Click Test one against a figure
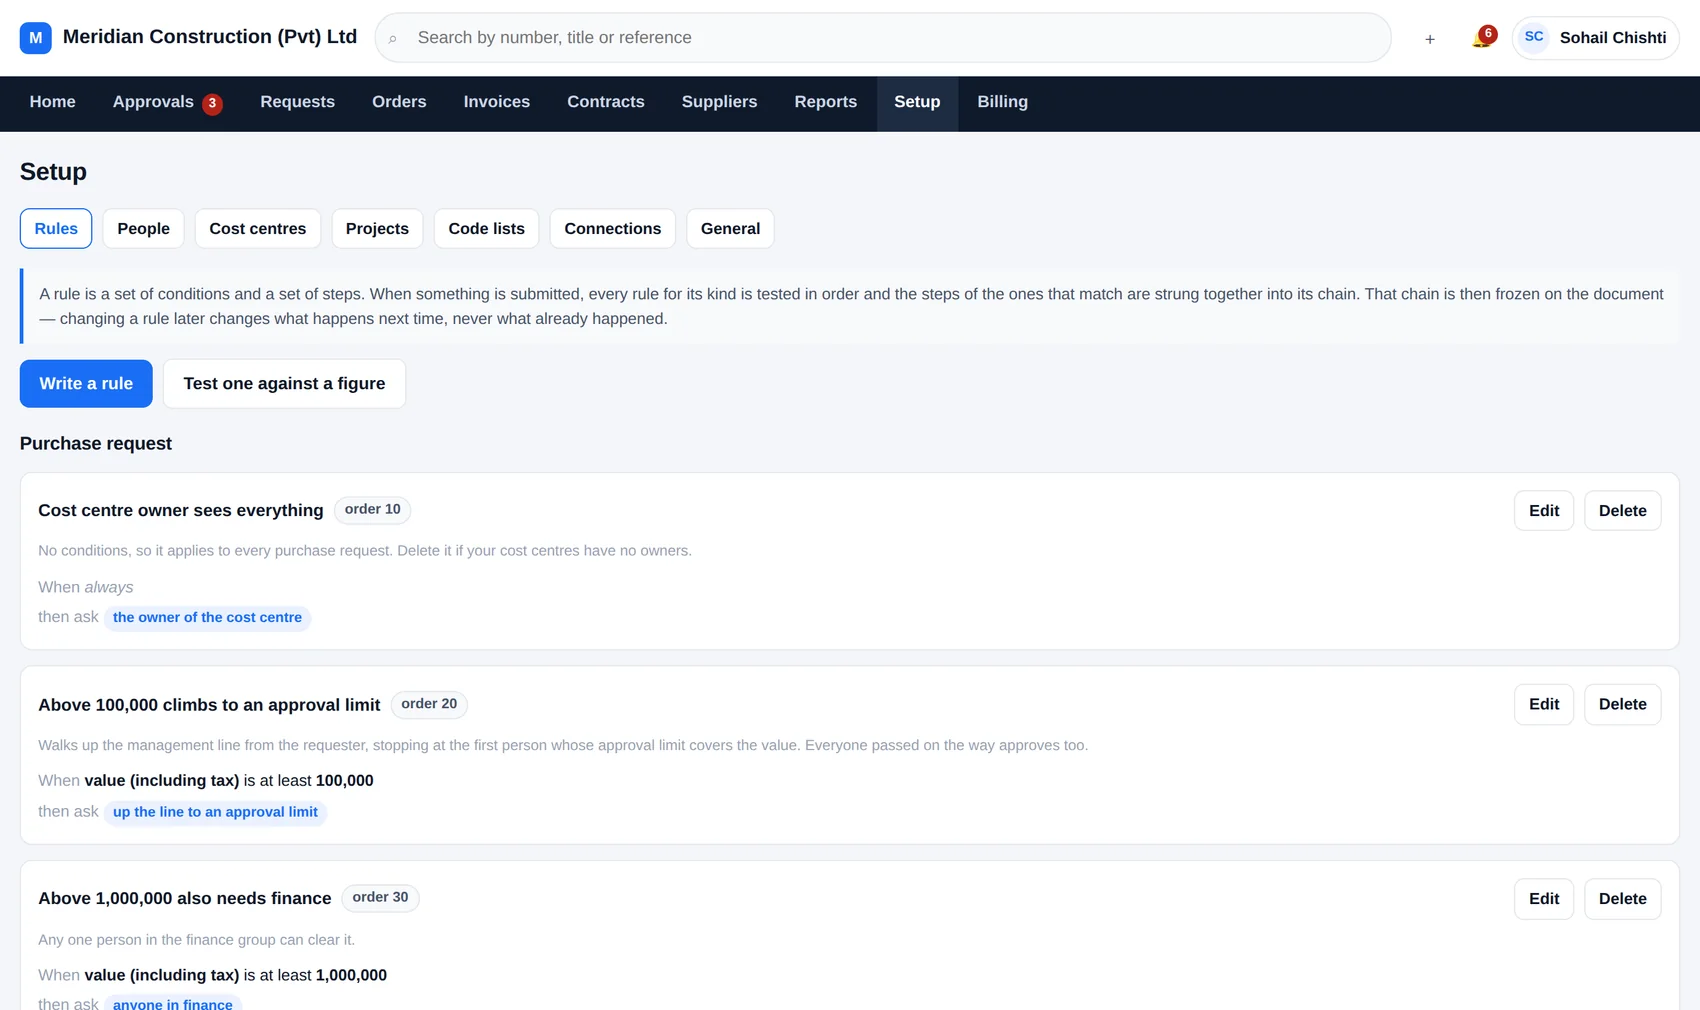1700x1010 pixels. (284, 384)
